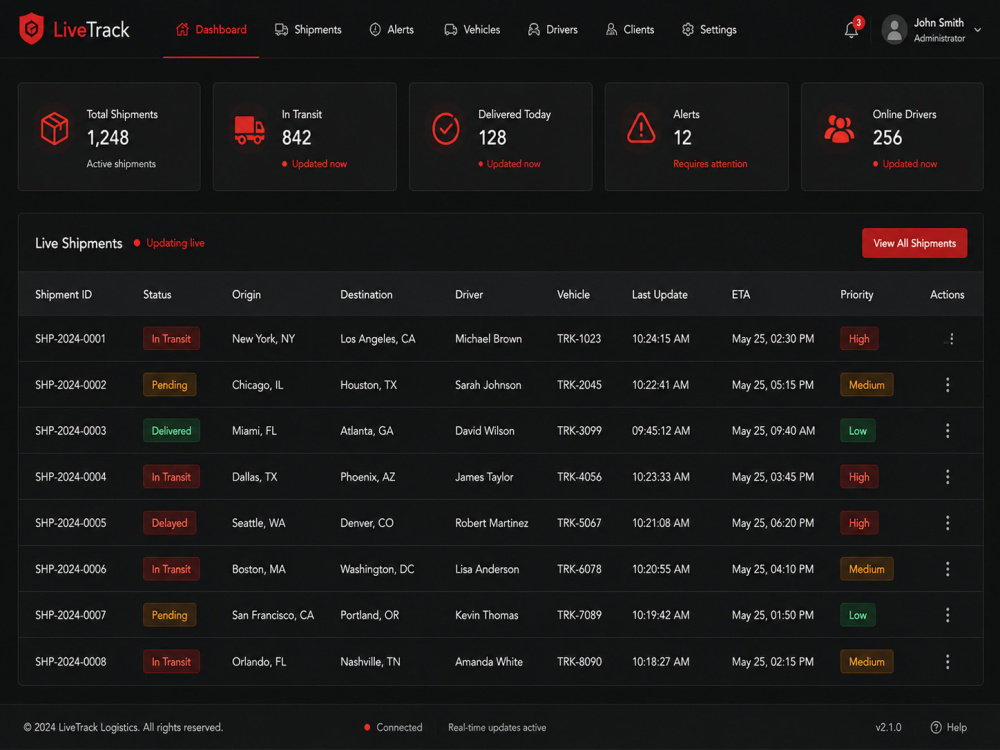Open the Settings menu item
1000x750 pixels.
point(709,30)
